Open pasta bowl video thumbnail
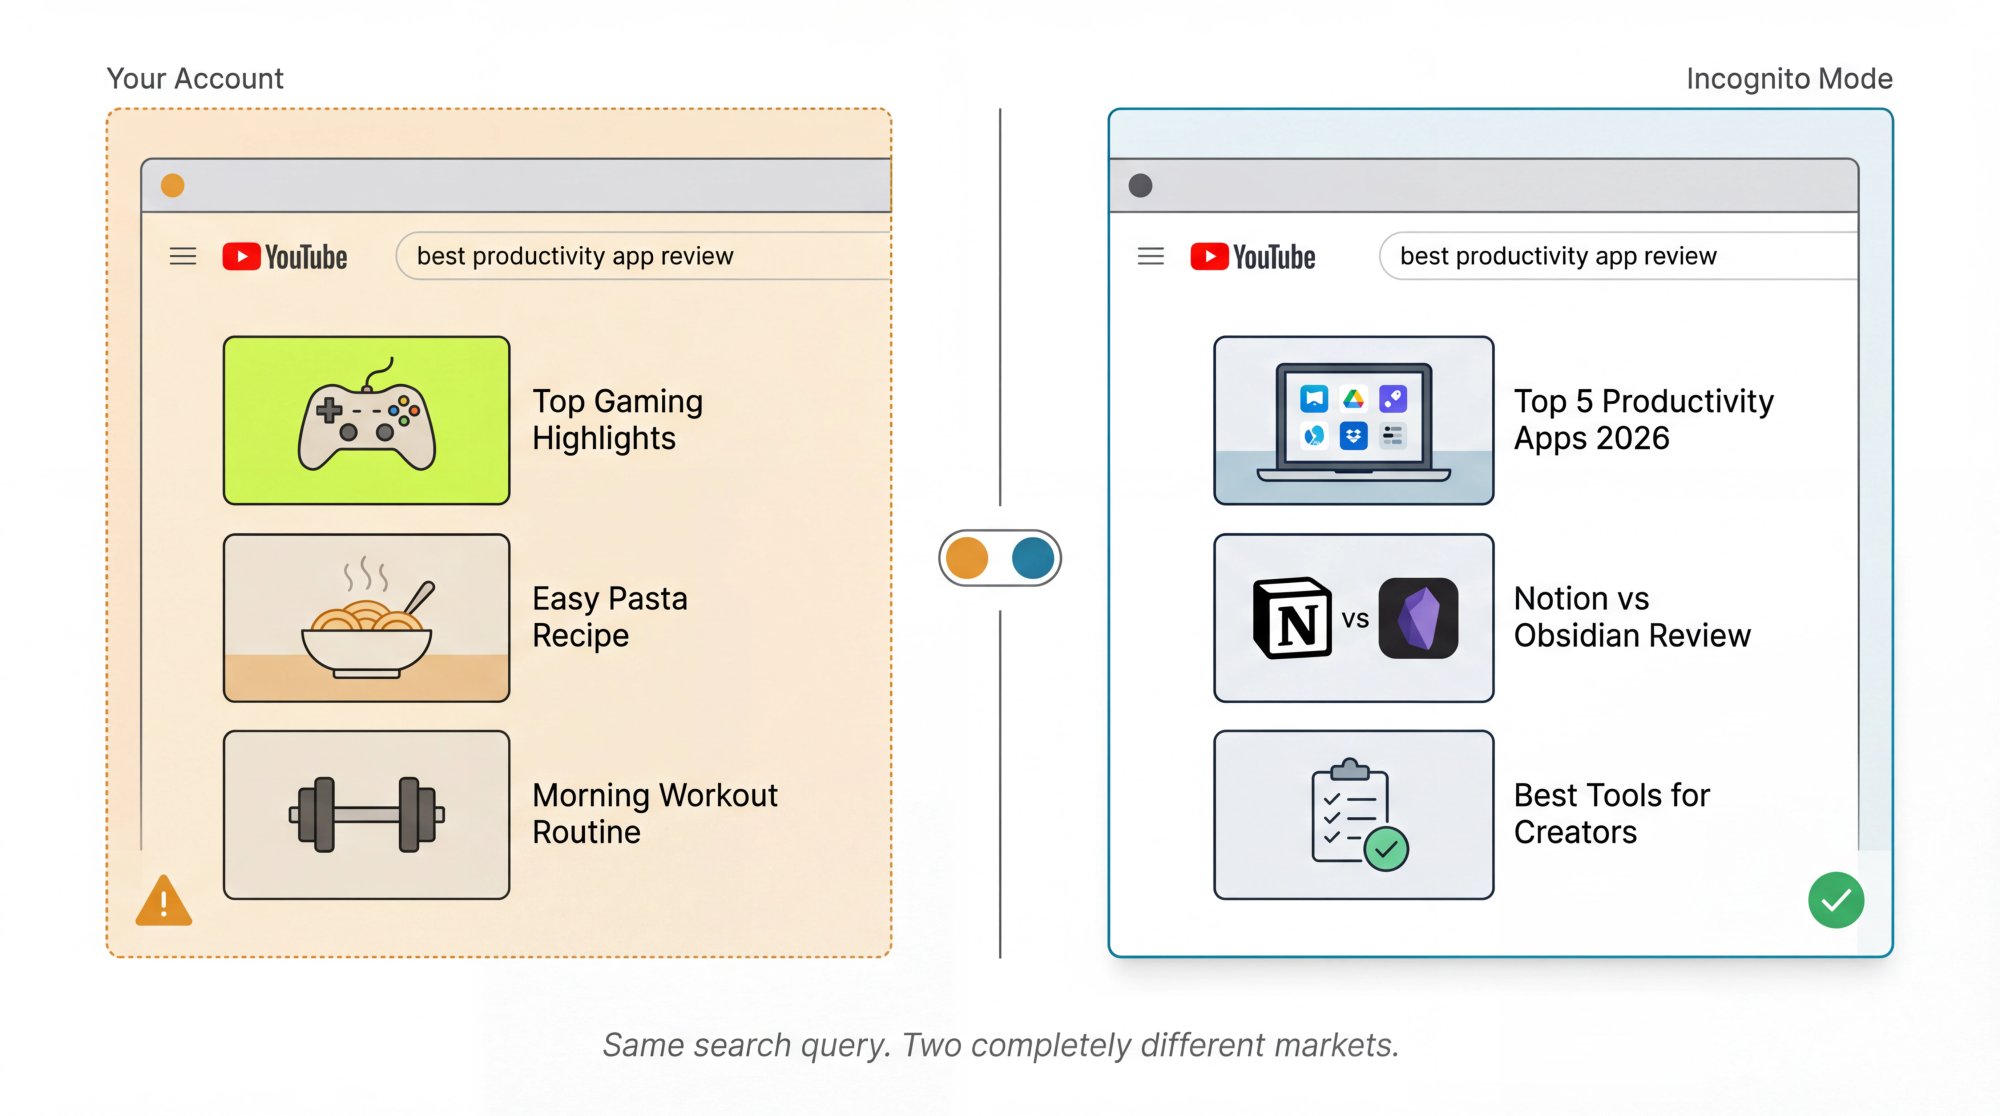This screenshot has width=2000, height=1116. (367, 617)
